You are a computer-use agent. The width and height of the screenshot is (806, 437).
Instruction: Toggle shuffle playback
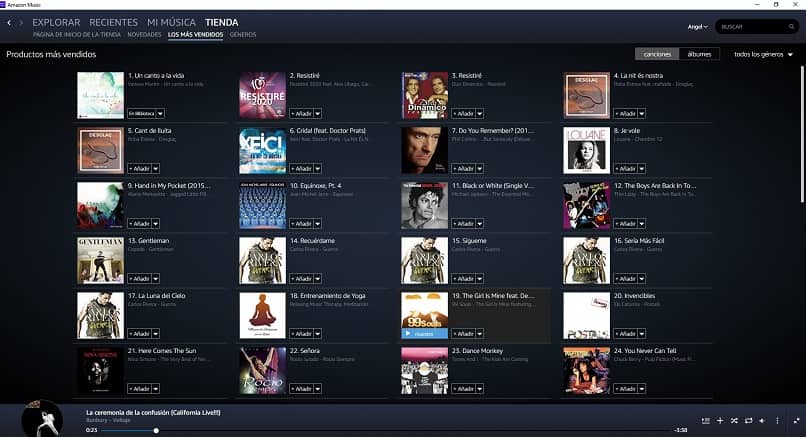tap(734, 421)
